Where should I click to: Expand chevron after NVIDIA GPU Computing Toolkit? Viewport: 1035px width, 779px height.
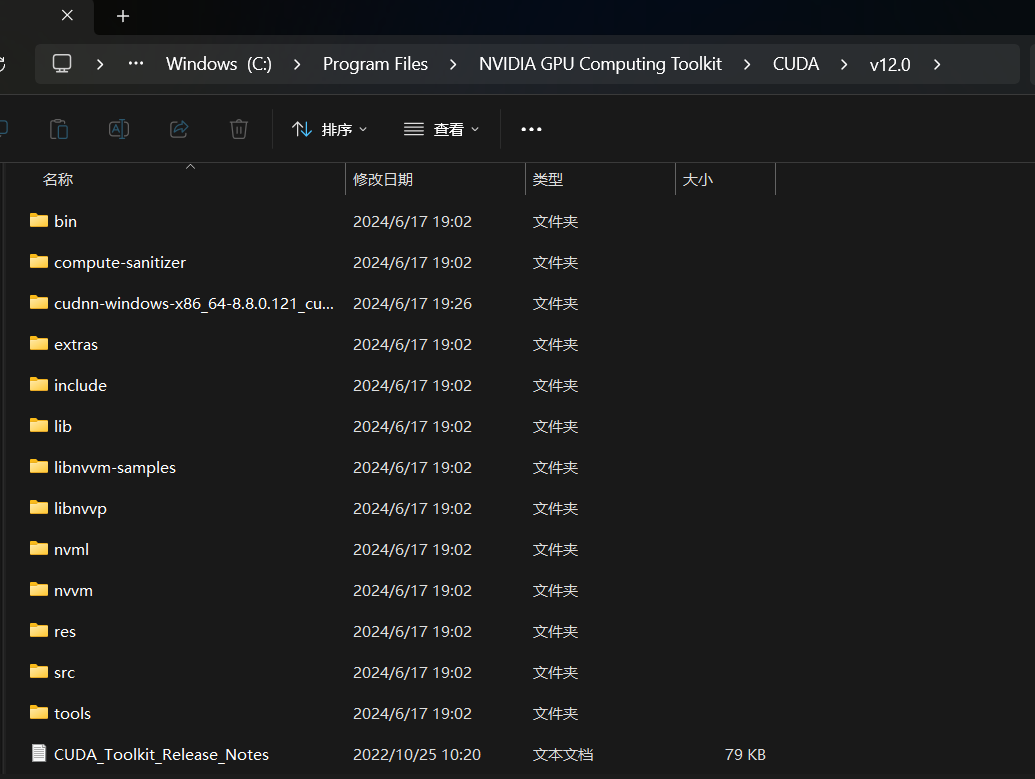pos(747,64)
